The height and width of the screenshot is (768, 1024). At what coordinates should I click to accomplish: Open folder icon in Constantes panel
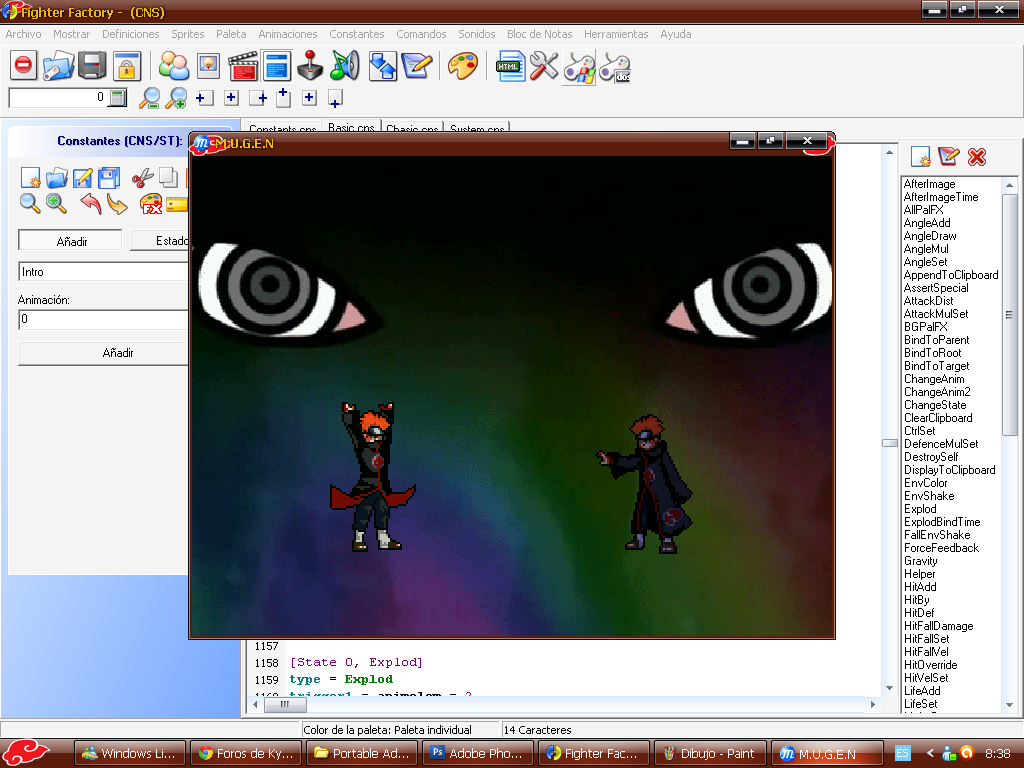tap(57, 178)
